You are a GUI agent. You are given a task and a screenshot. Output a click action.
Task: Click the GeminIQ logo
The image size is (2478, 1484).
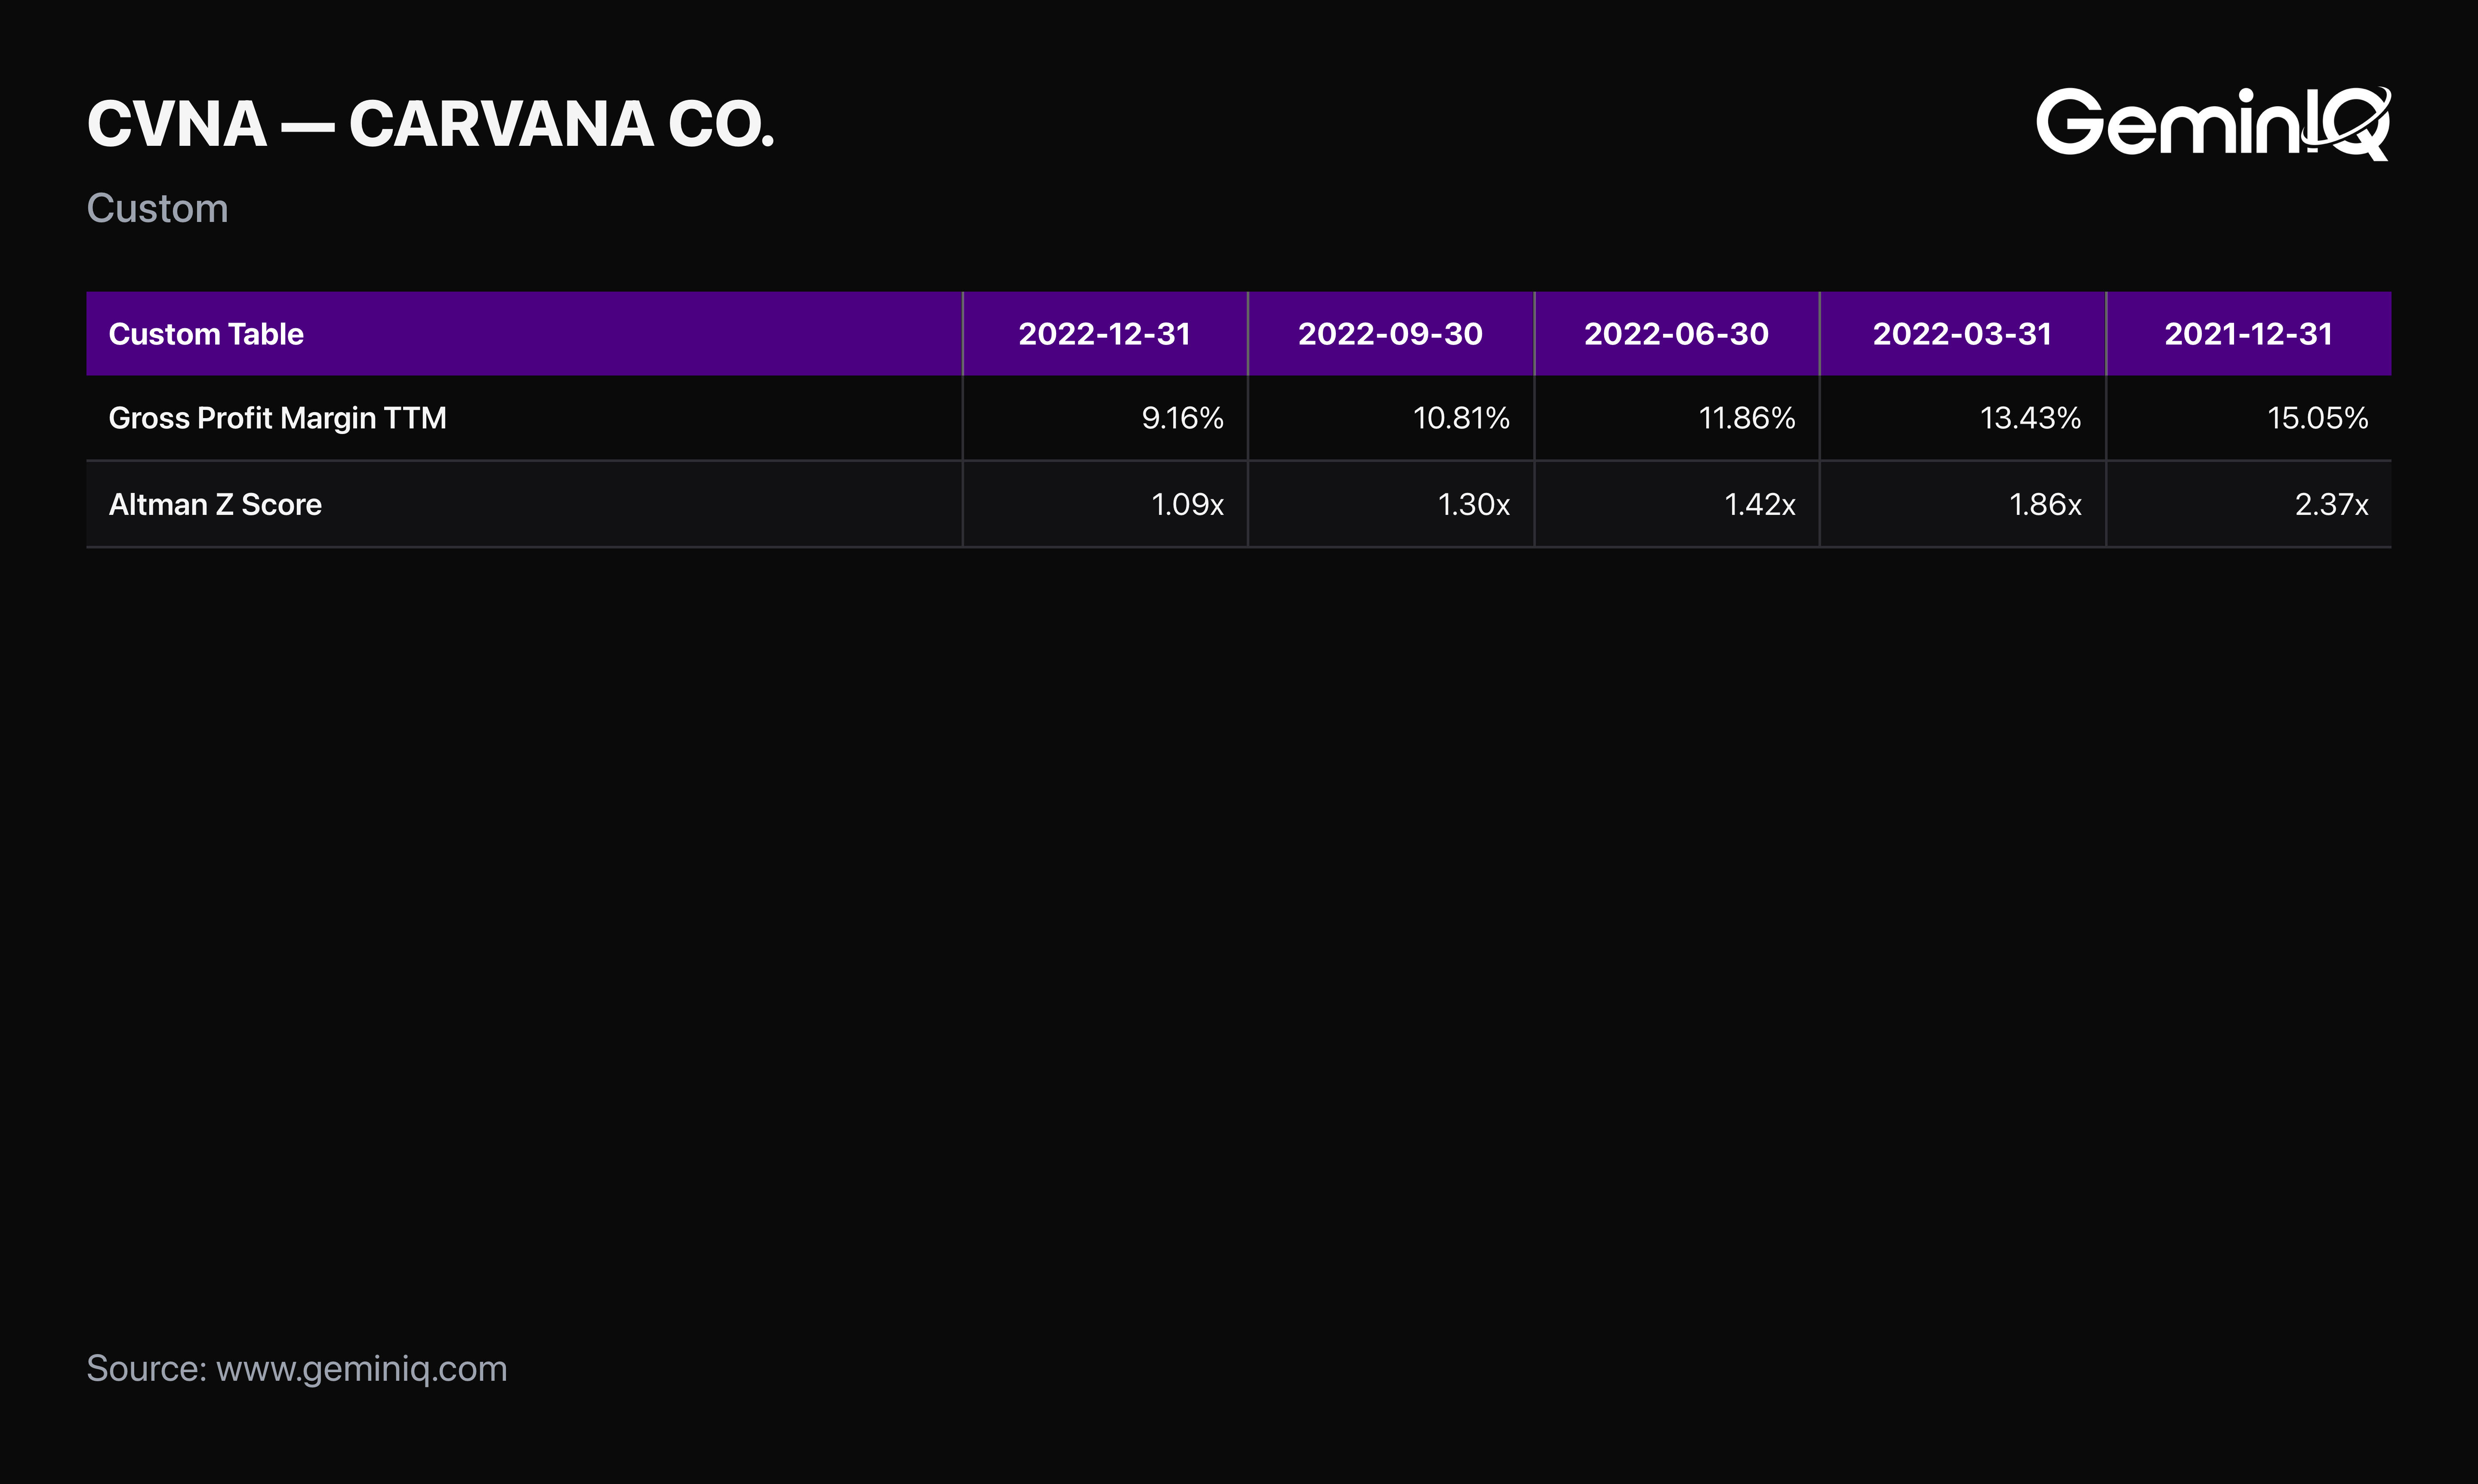click(2213, 123)
